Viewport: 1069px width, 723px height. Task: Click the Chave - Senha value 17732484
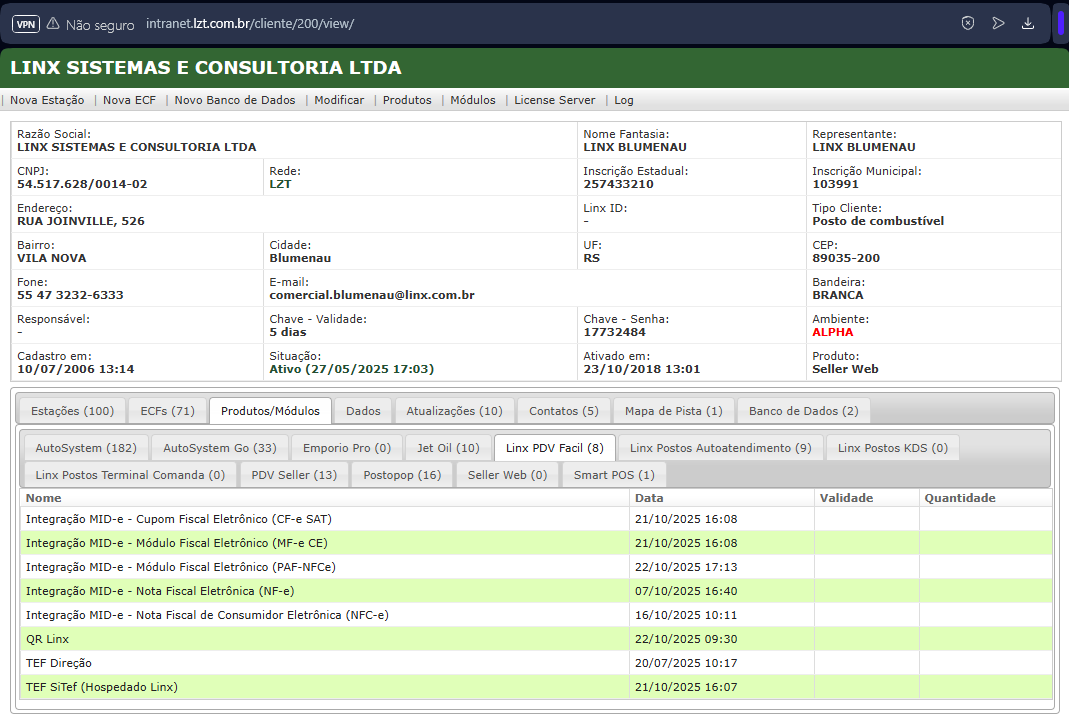coord(614,332)
